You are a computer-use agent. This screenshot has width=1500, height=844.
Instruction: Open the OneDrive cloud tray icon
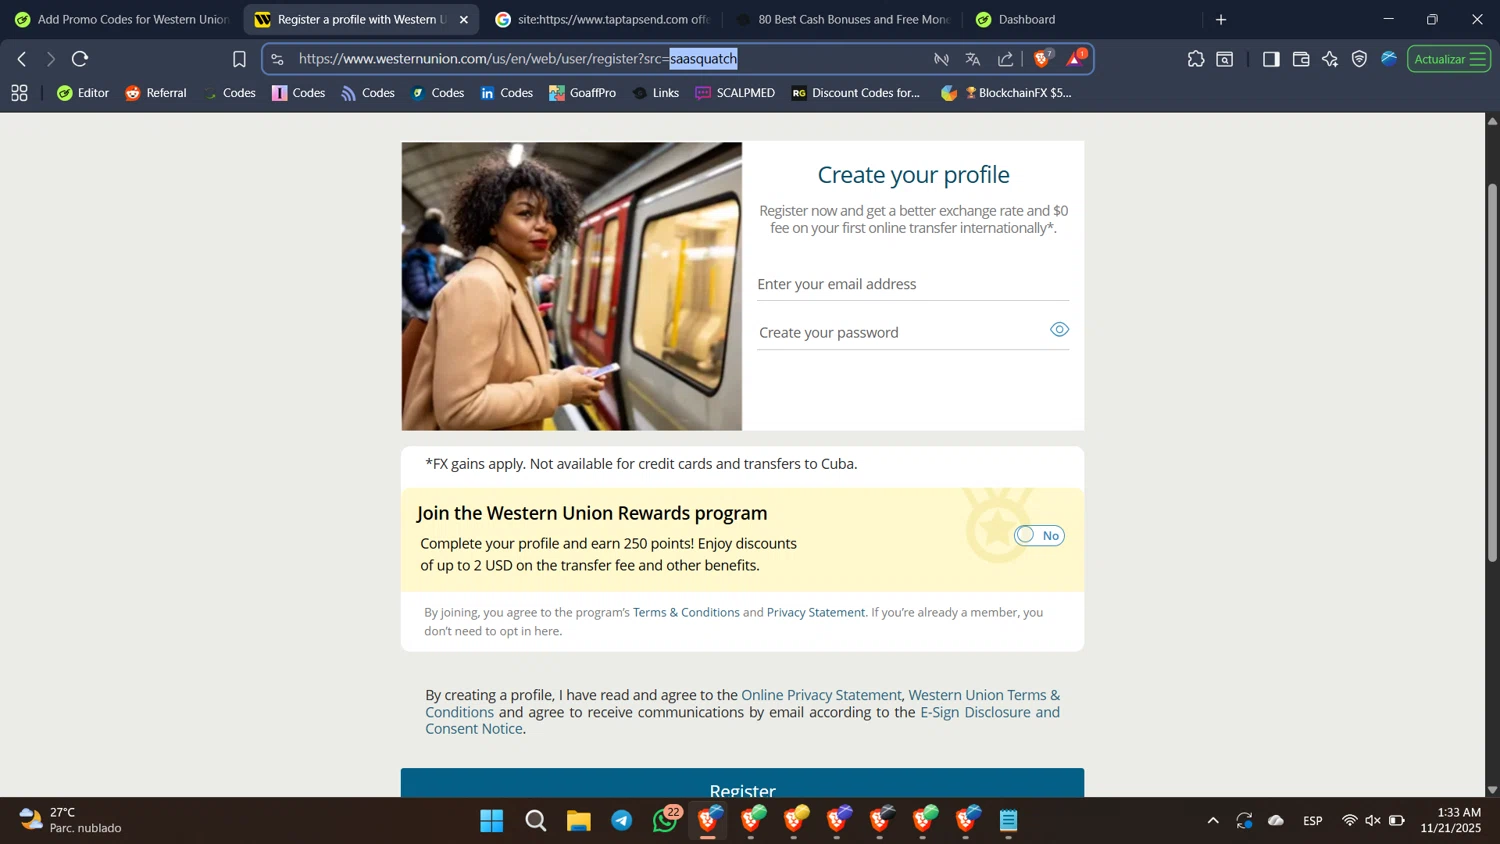point(1276,821)
